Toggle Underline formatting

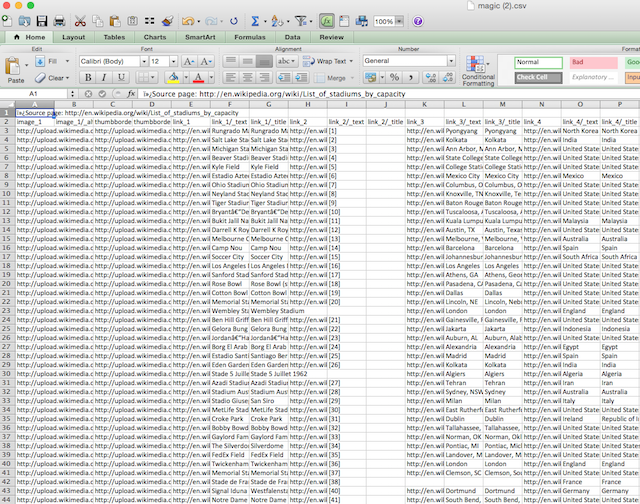point(121,77)
